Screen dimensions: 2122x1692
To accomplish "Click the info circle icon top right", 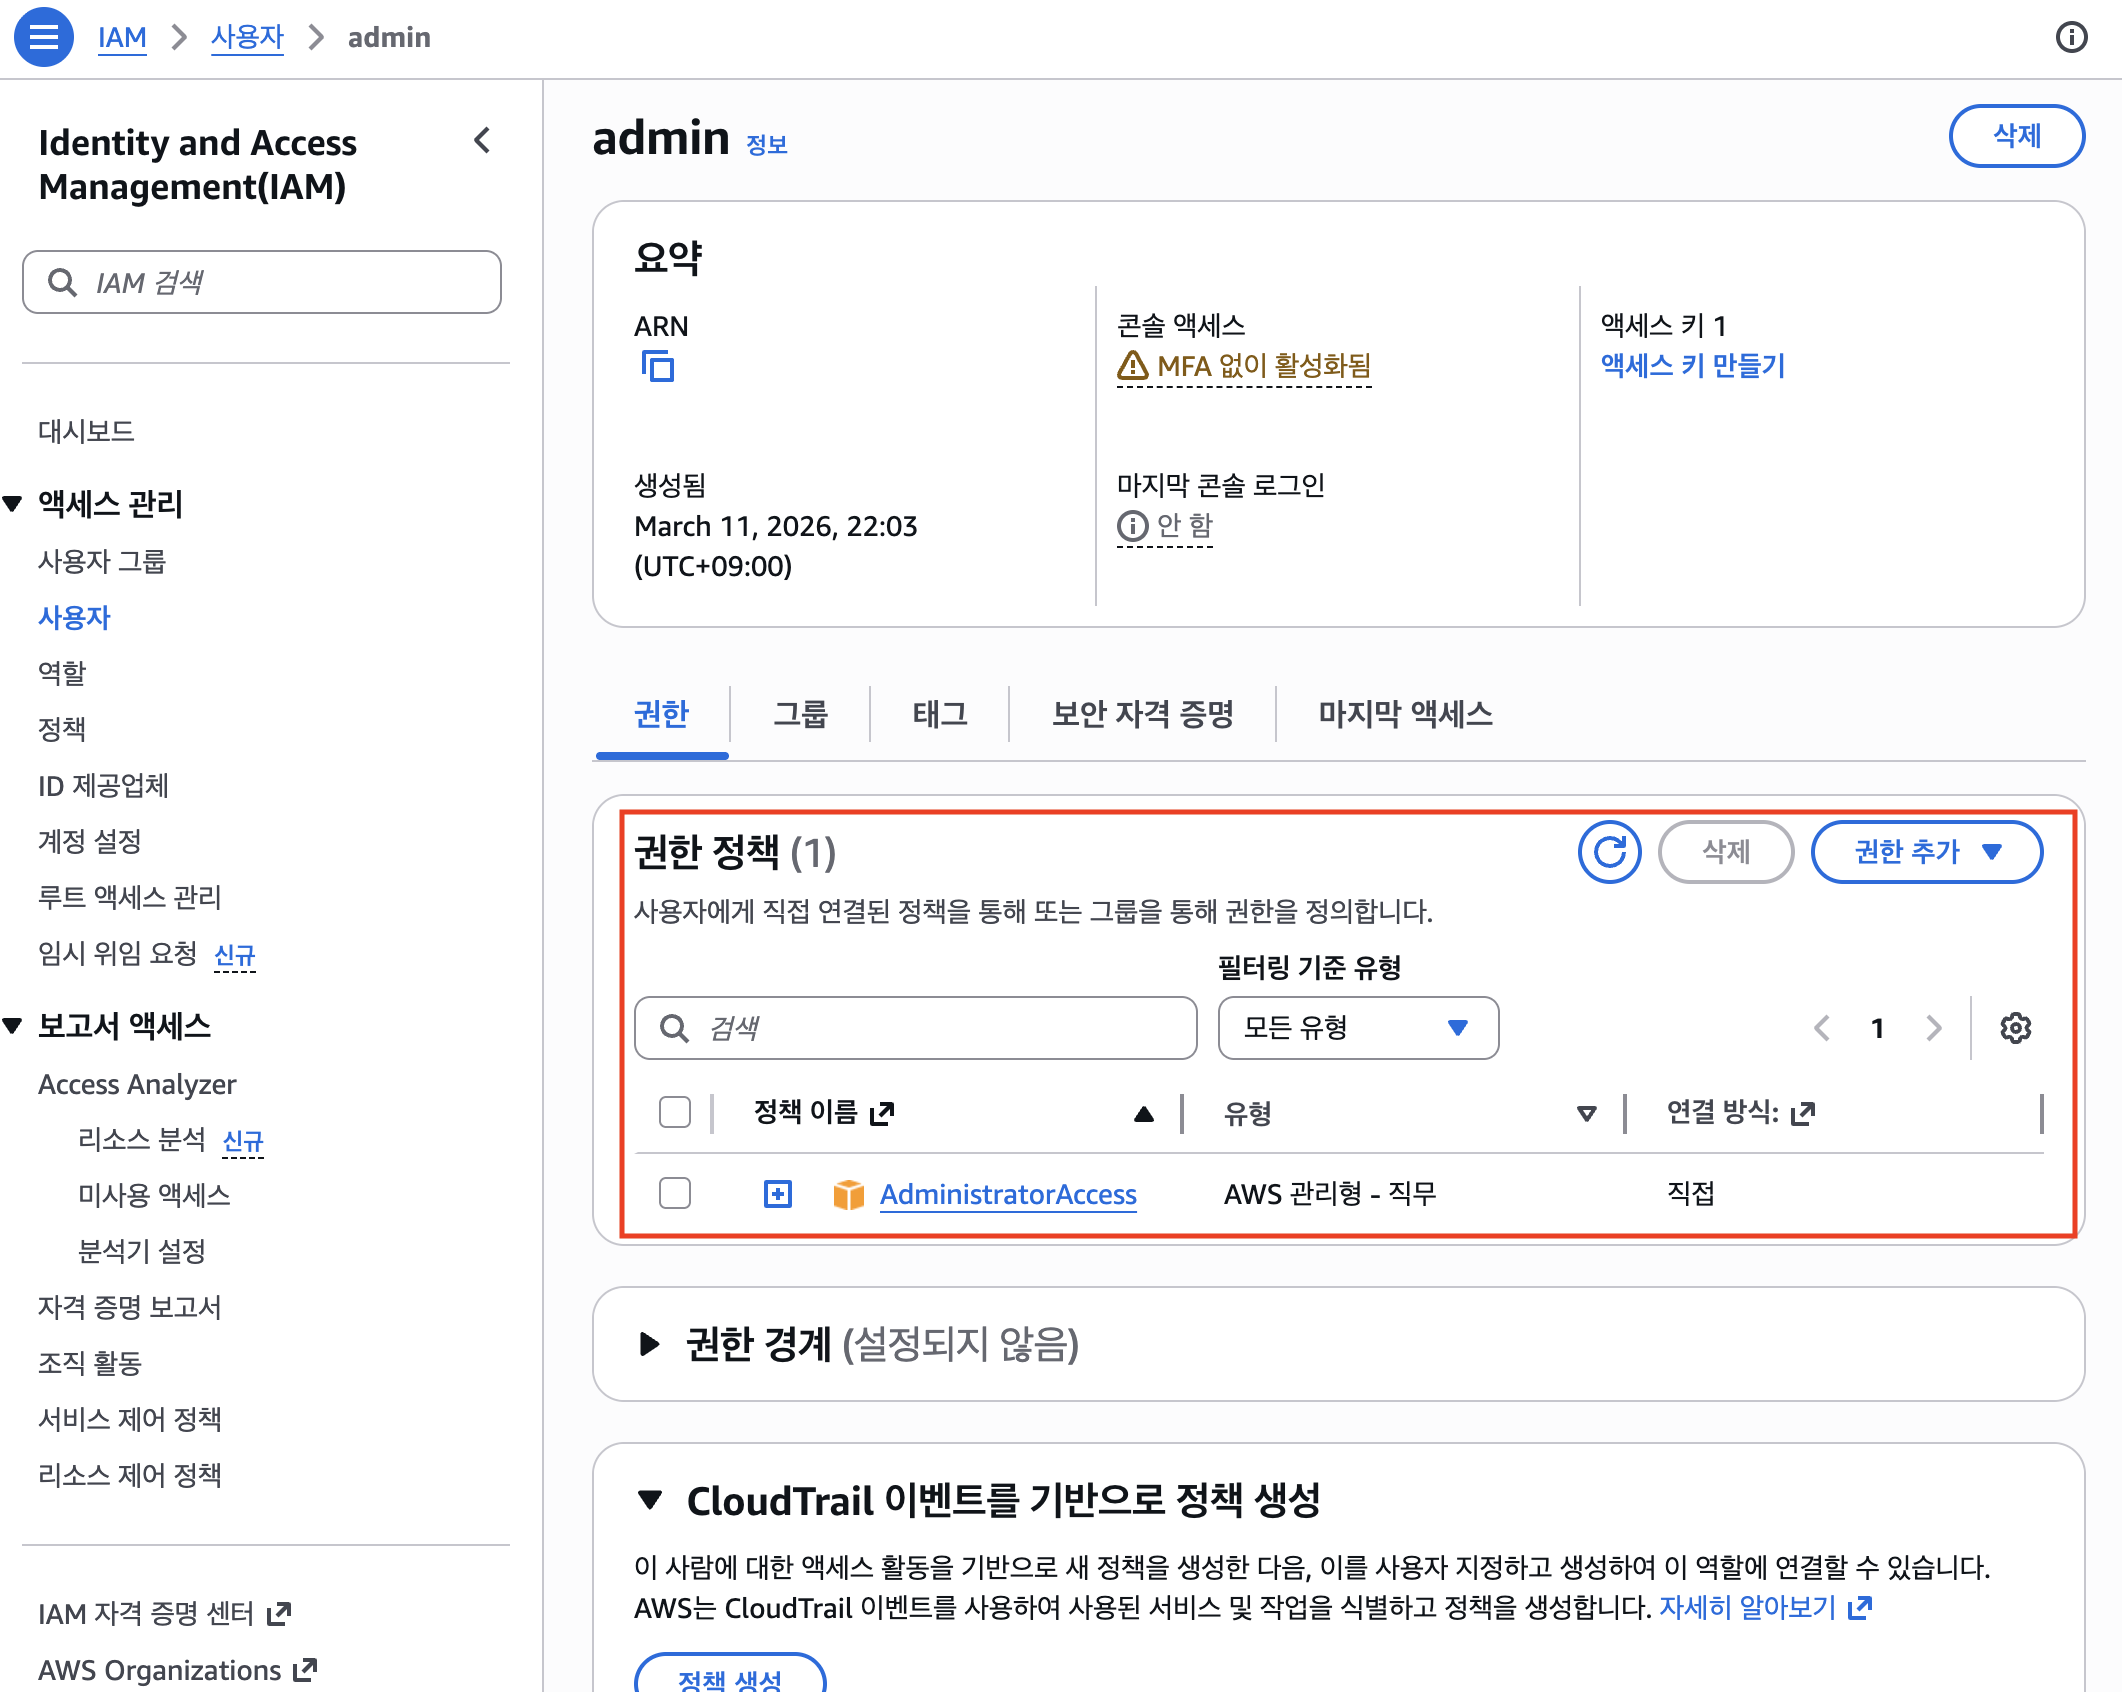I will [x=2071, y=37].
